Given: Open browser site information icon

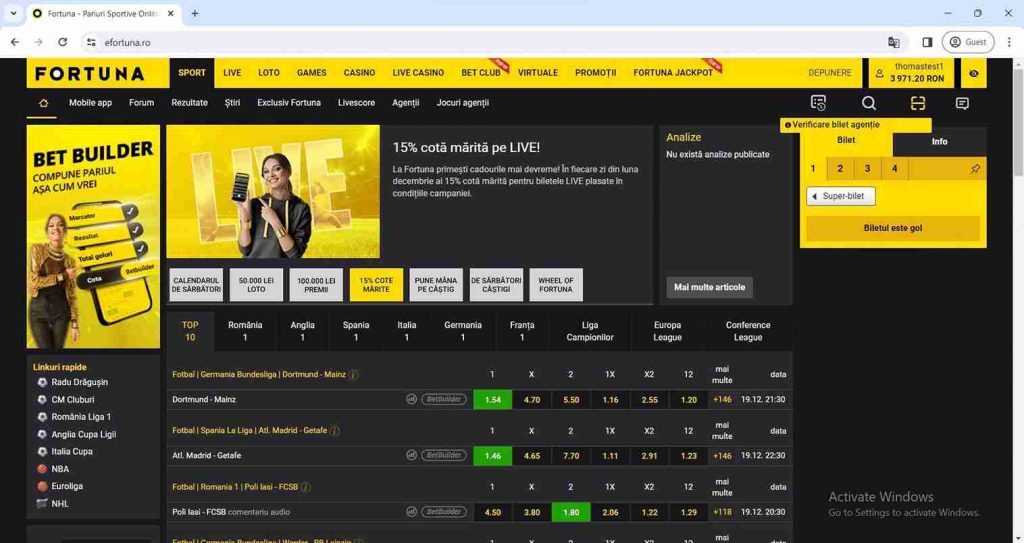Looking at the screenshot, I should pyautogui.click(x=91, y=42).
